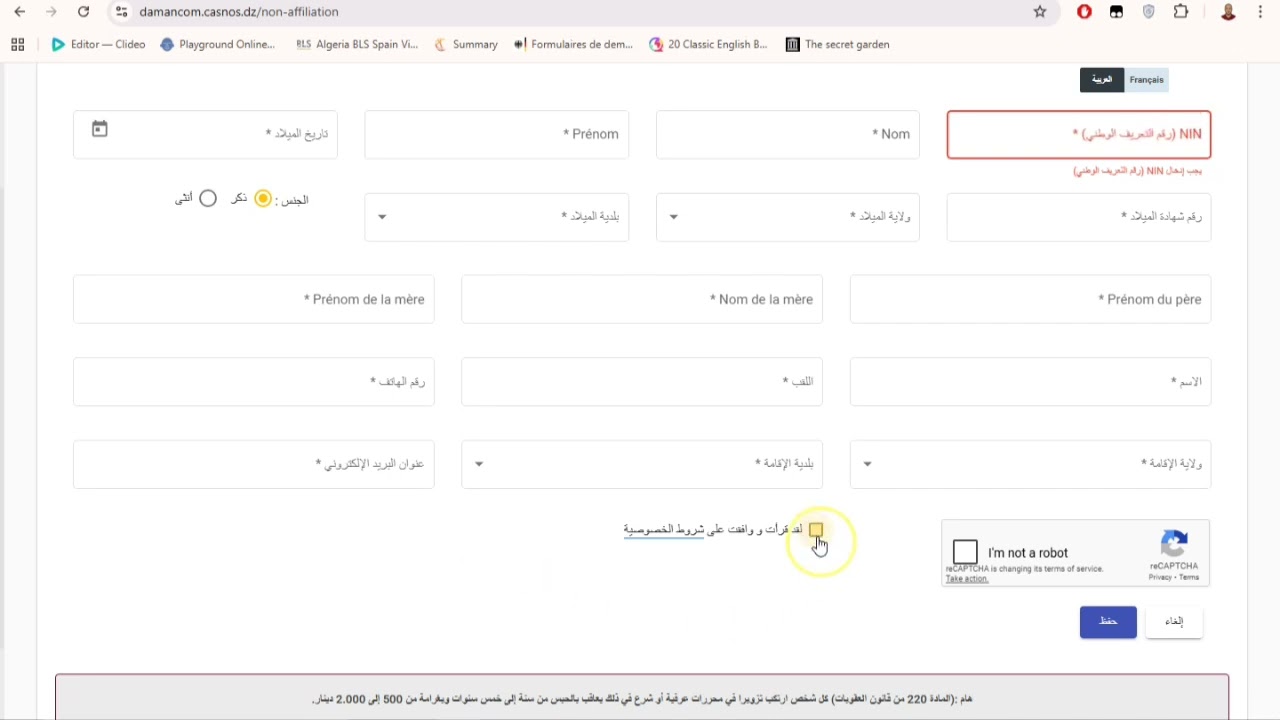Click the address bar URL damancom.casnos.dz
This screenshot has height=720, width=1280.
(x=239, y=12)
